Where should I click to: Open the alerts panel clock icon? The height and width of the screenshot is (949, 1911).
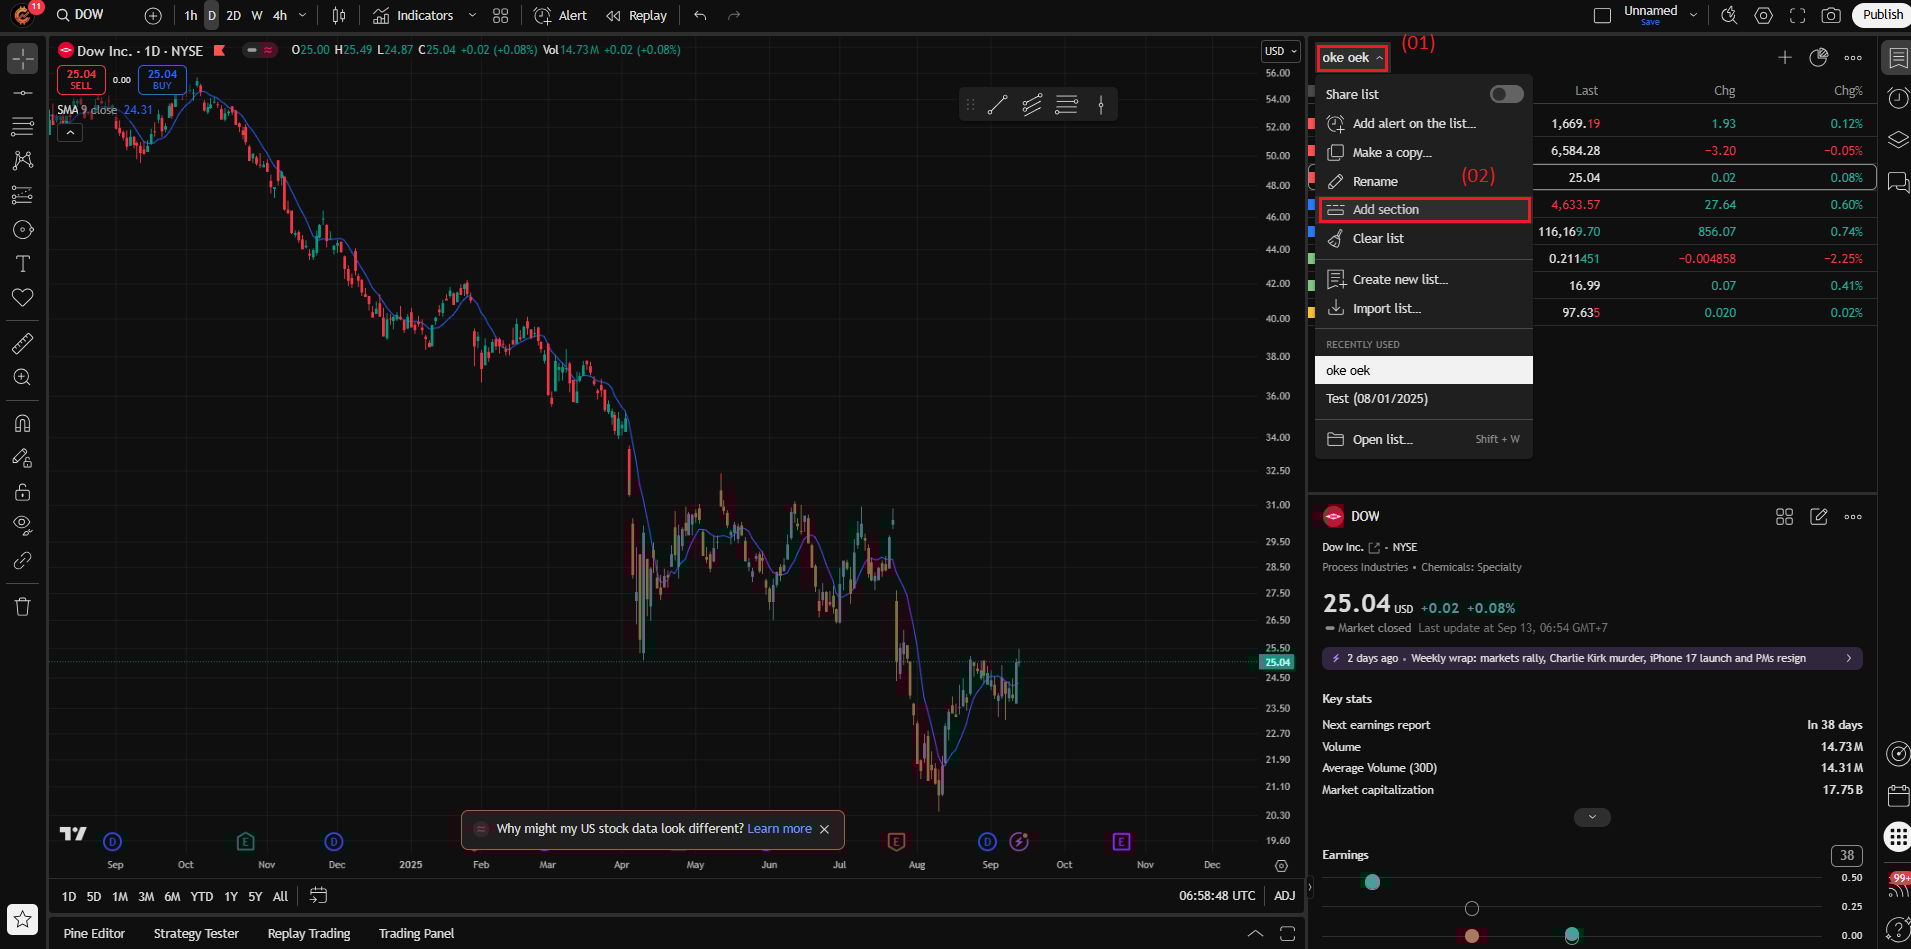coord(1897,98)
